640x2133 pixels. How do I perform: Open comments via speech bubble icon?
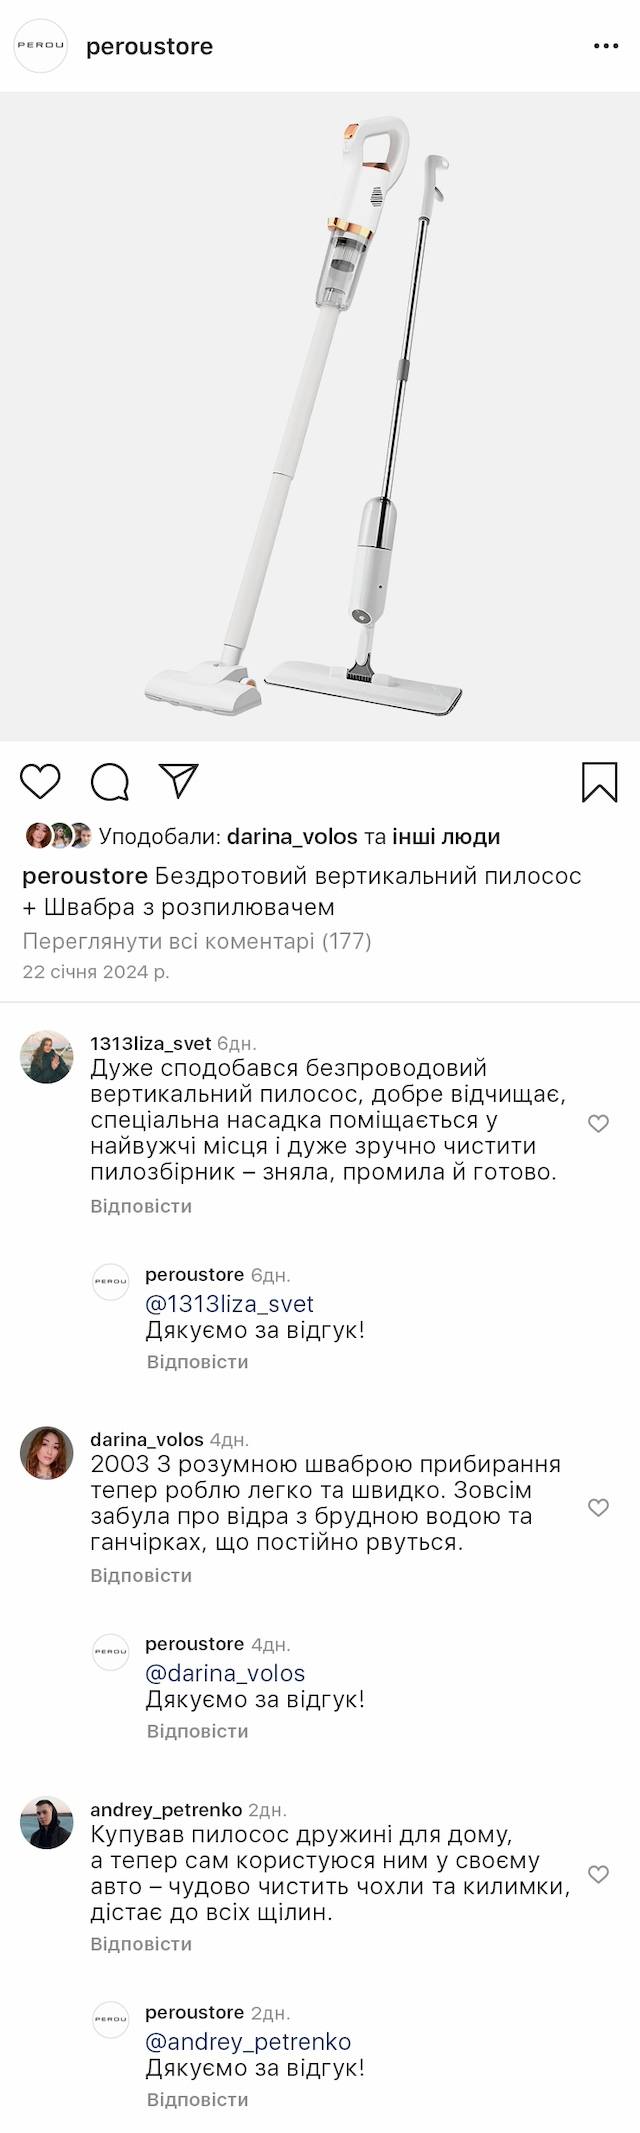110,781
